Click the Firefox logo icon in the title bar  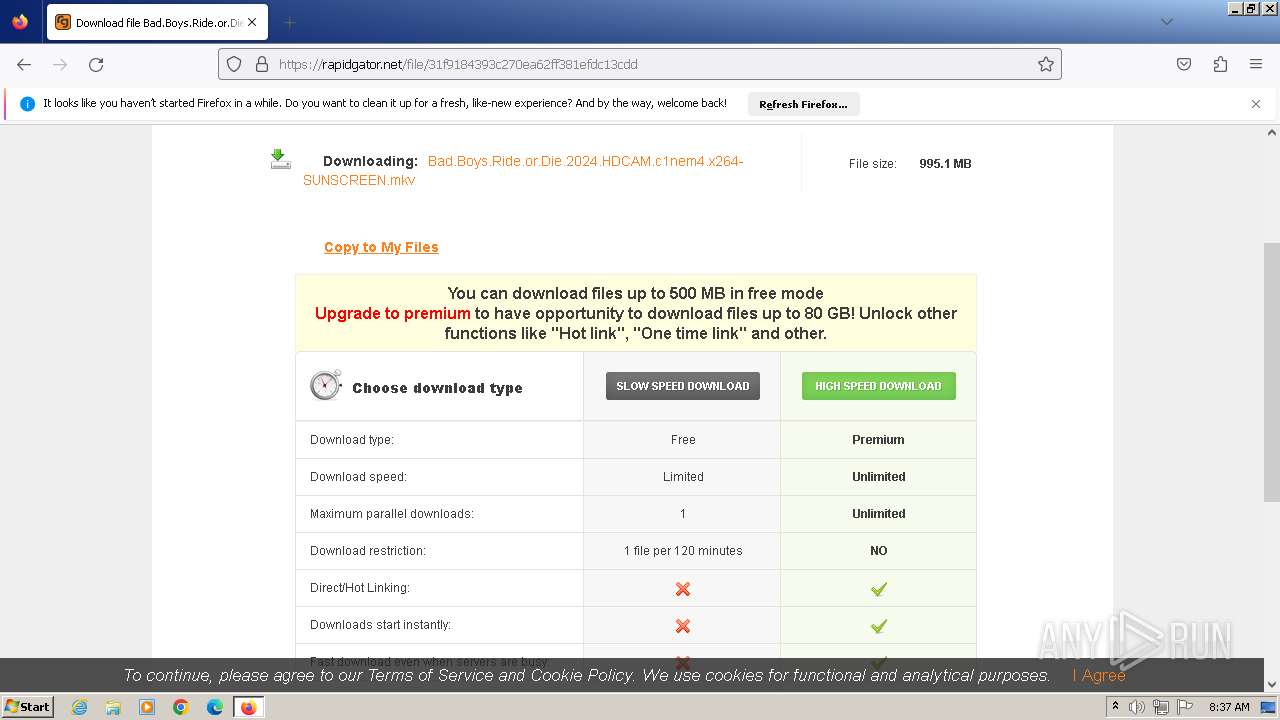pos(20,21)
